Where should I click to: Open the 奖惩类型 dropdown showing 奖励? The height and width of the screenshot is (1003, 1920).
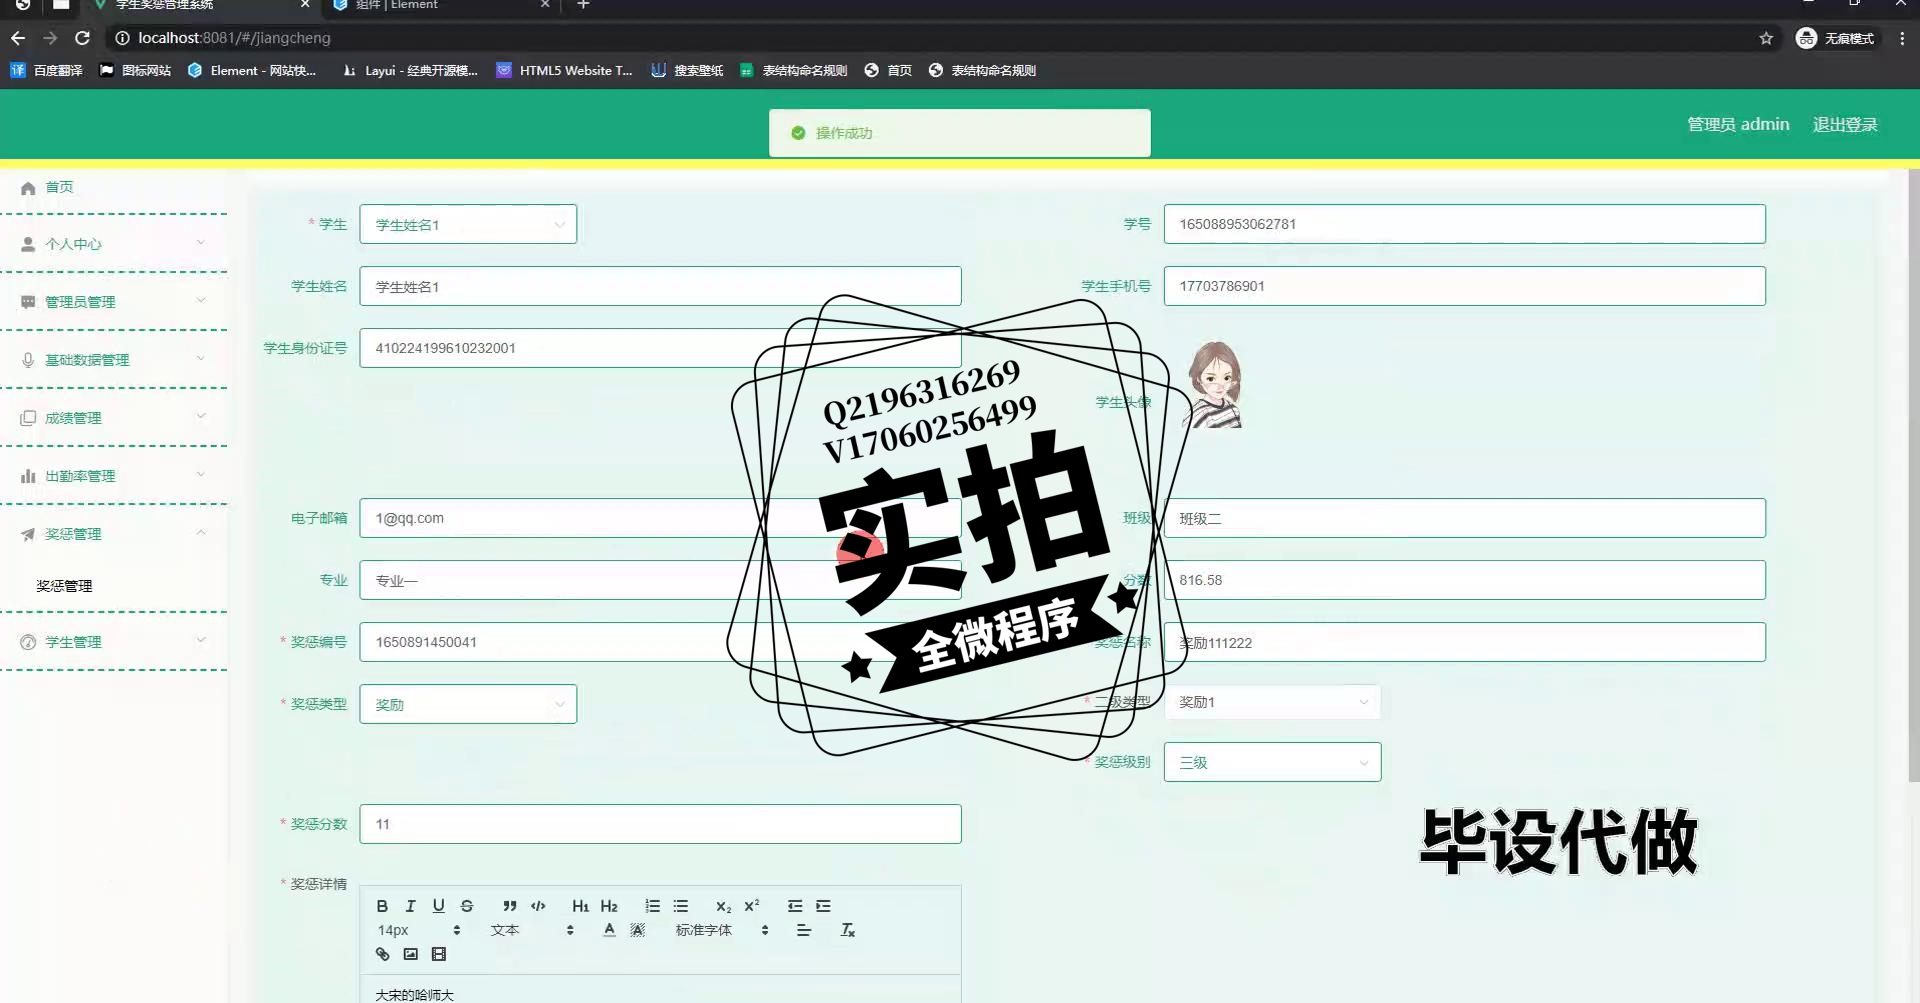[468, 704]
